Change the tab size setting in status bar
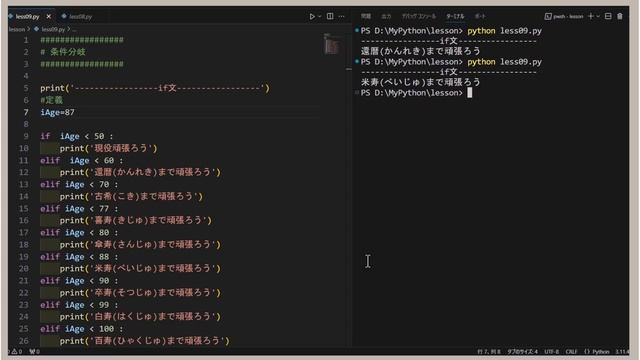The width and height of the screenshot is (640, 360). (x=522, y=351)
